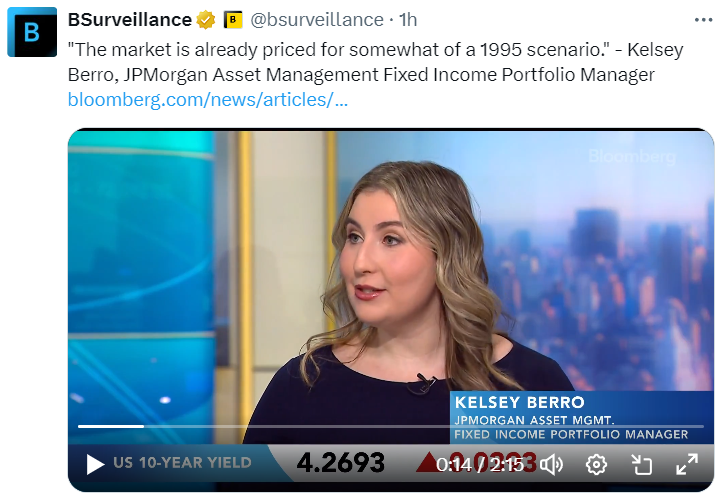Expand the video to fullscreen
Viewport: 727px width, 499px height.
(x=686, y=464)
